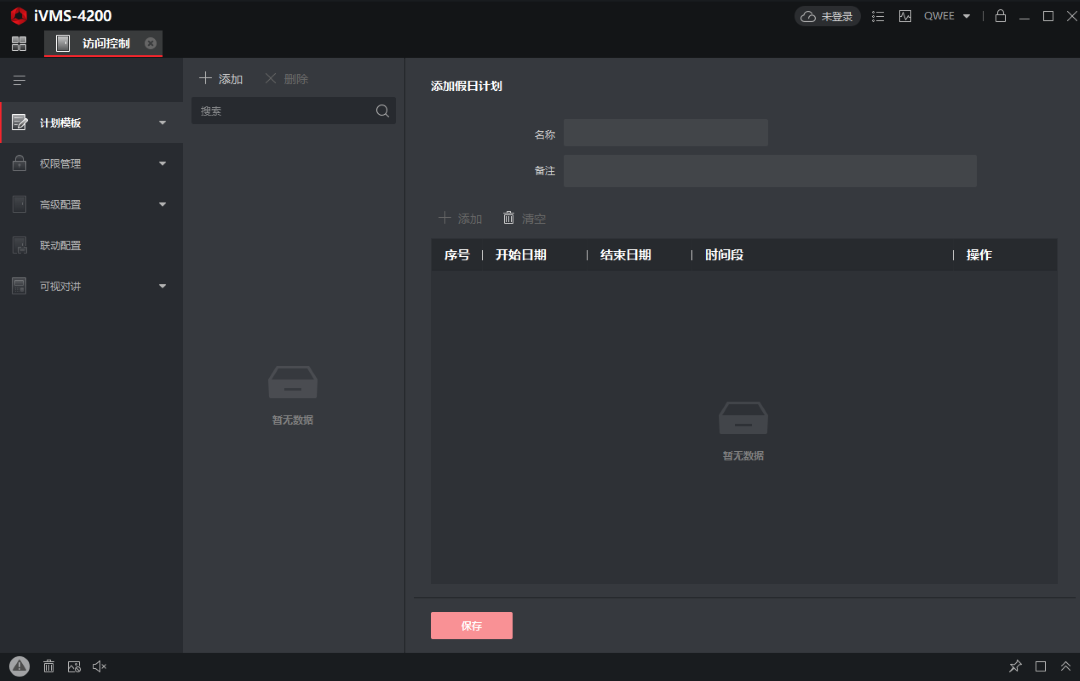Click the 未登录 login status pill
The image size is (1080, 681).
coord(827,16)
